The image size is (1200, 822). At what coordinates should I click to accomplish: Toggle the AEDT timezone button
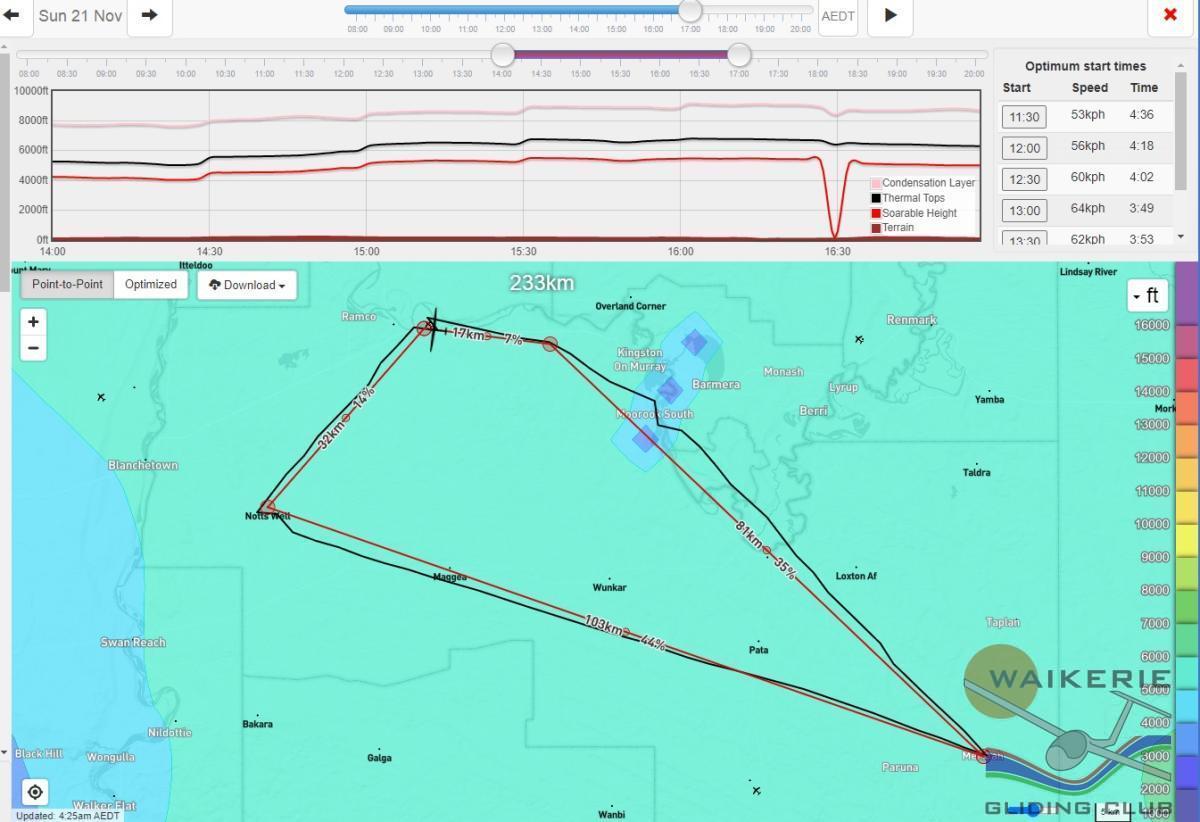tap(837, 16)
